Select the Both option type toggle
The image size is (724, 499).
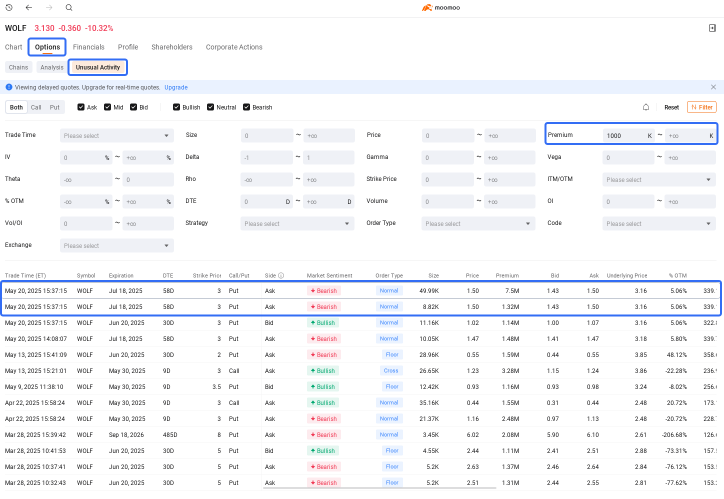(x=16, y=107)
